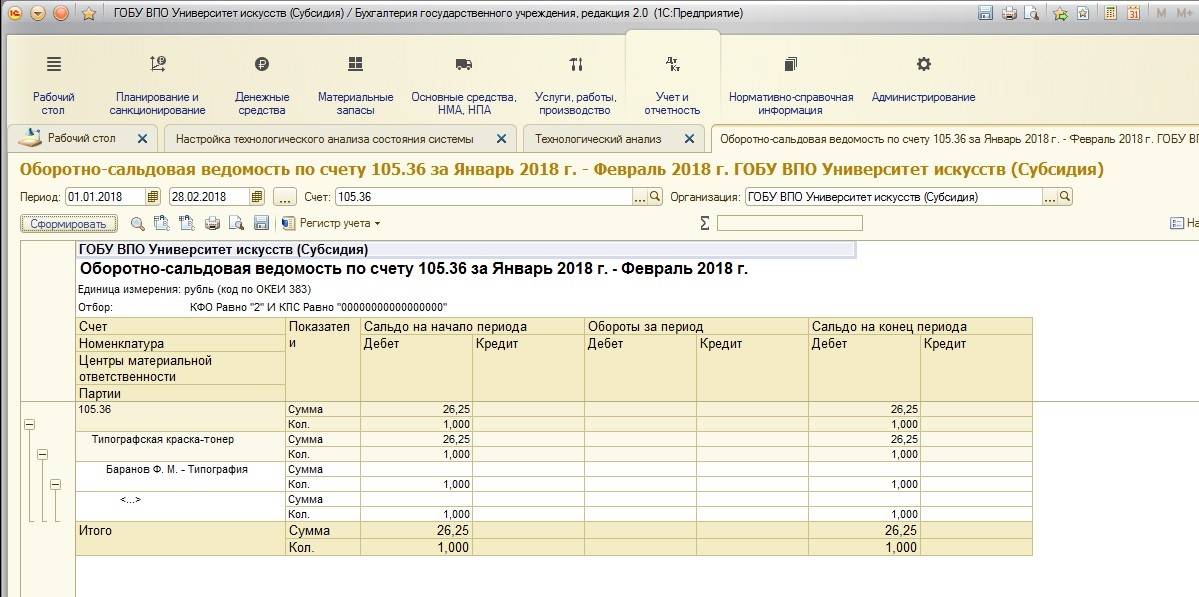Click the report toolbar printer icon

(212, 223)
